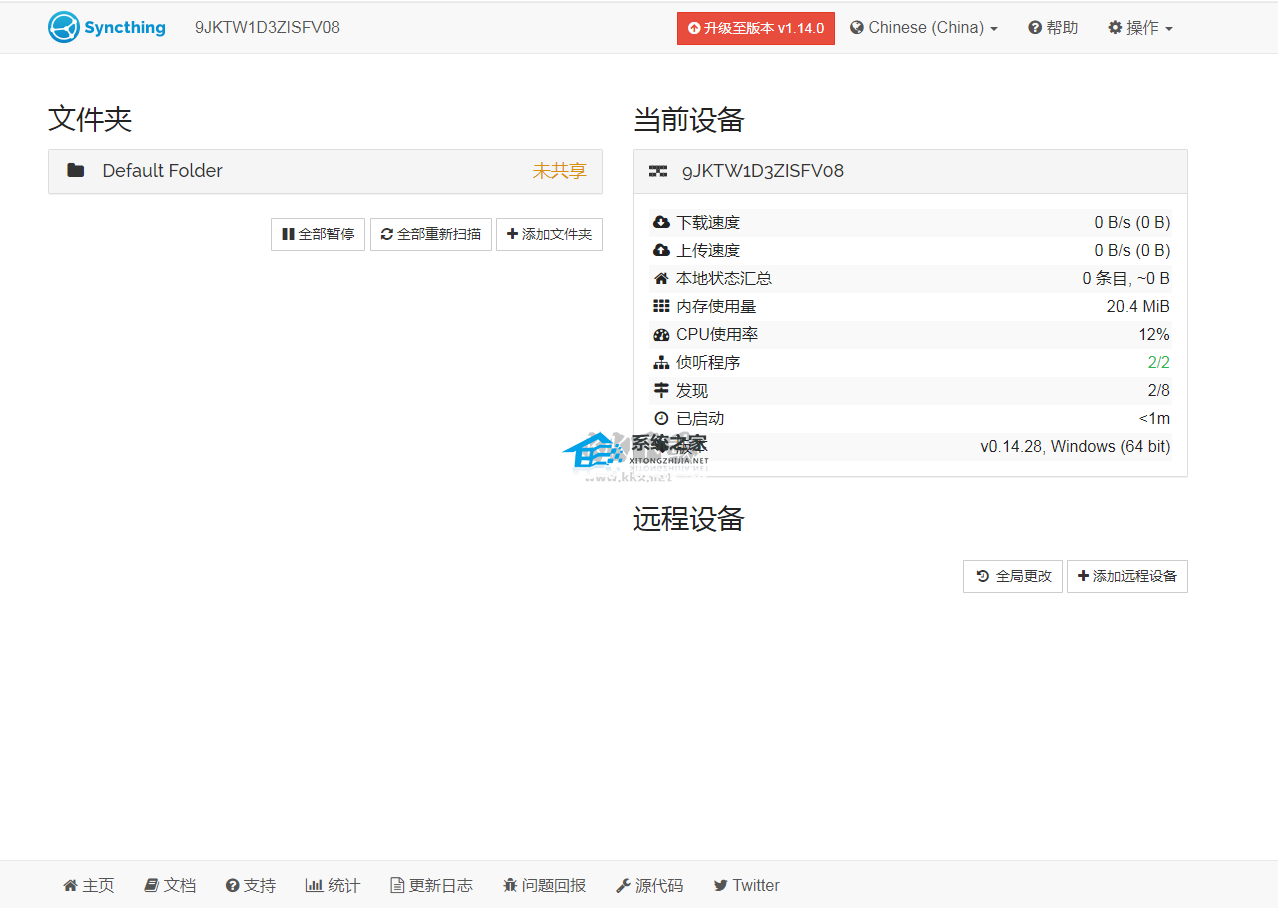This screenshot has width=1278, height=908.
Task: Click the 远程设备 remote devices heading
Action: pos(689,519)
